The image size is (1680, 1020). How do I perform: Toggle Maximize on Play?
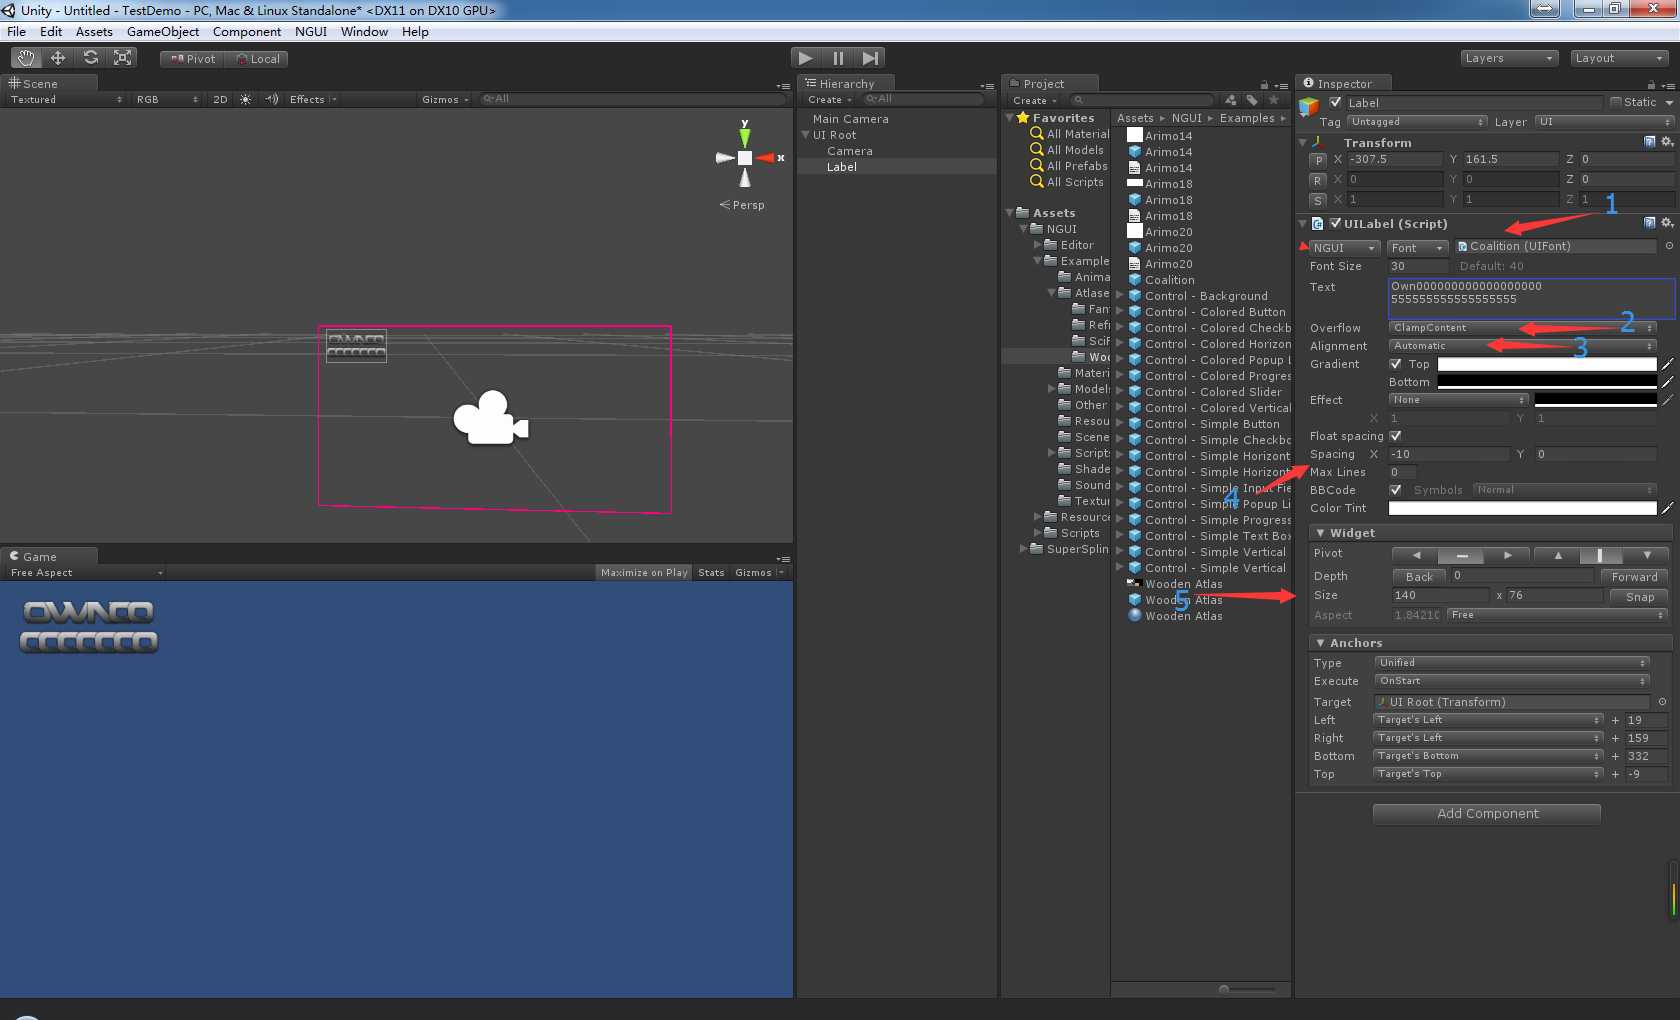644,573
